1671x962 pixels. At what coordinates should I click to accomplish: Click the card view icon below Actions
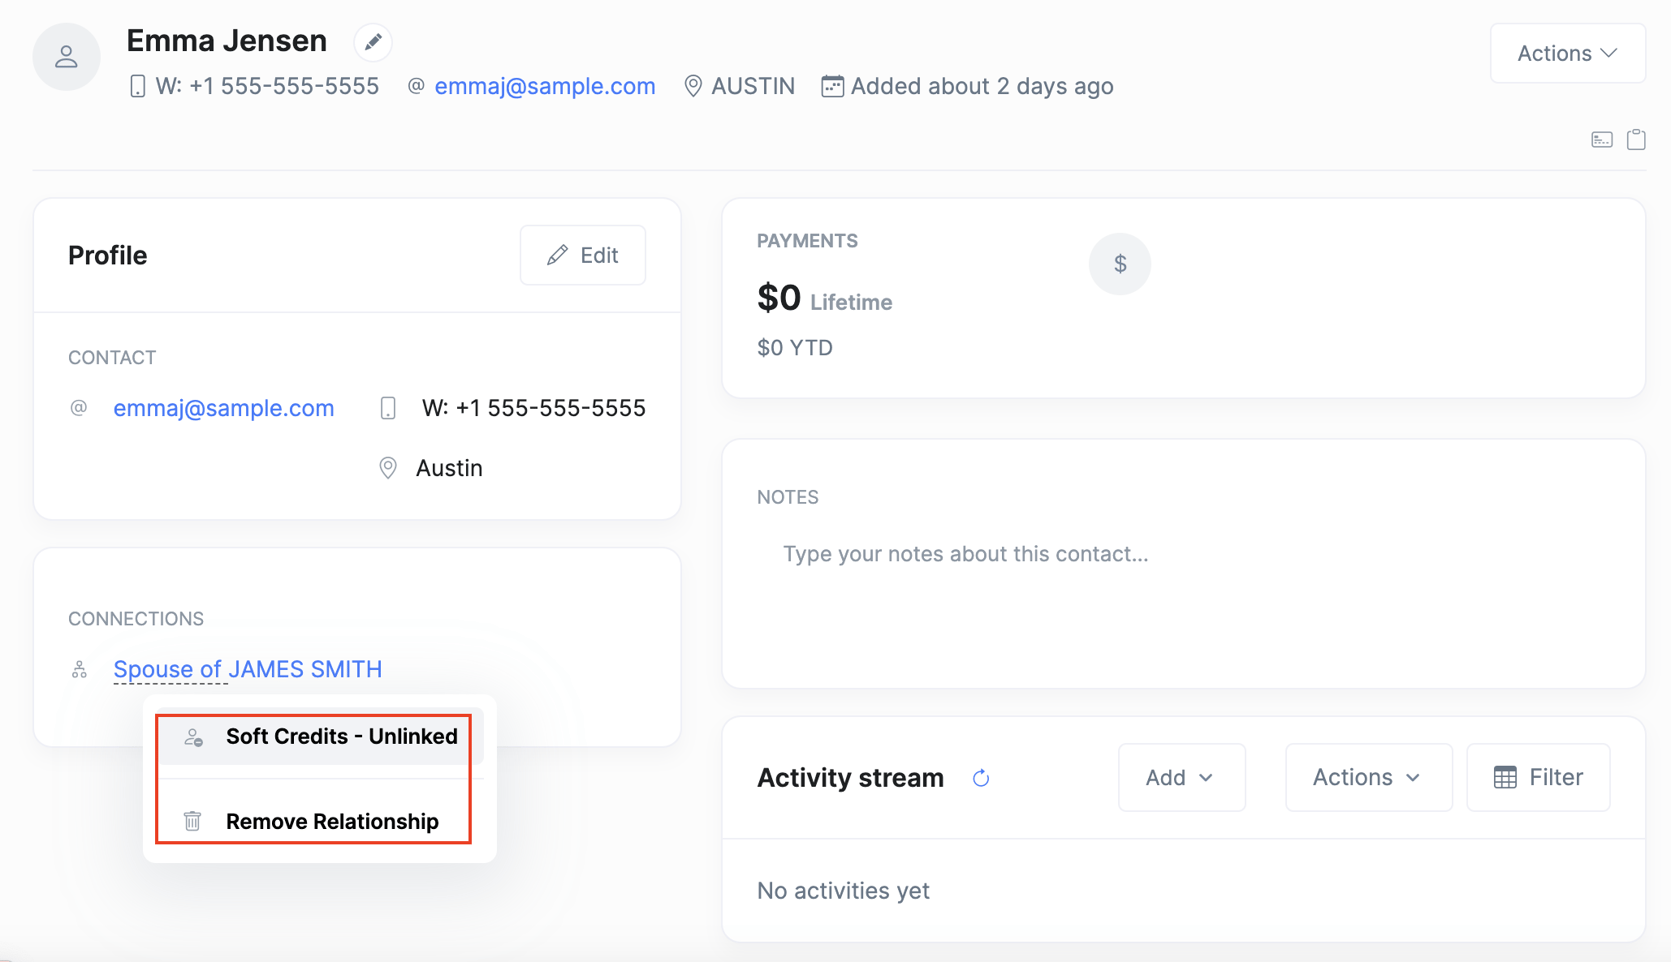coord(1602,140)
